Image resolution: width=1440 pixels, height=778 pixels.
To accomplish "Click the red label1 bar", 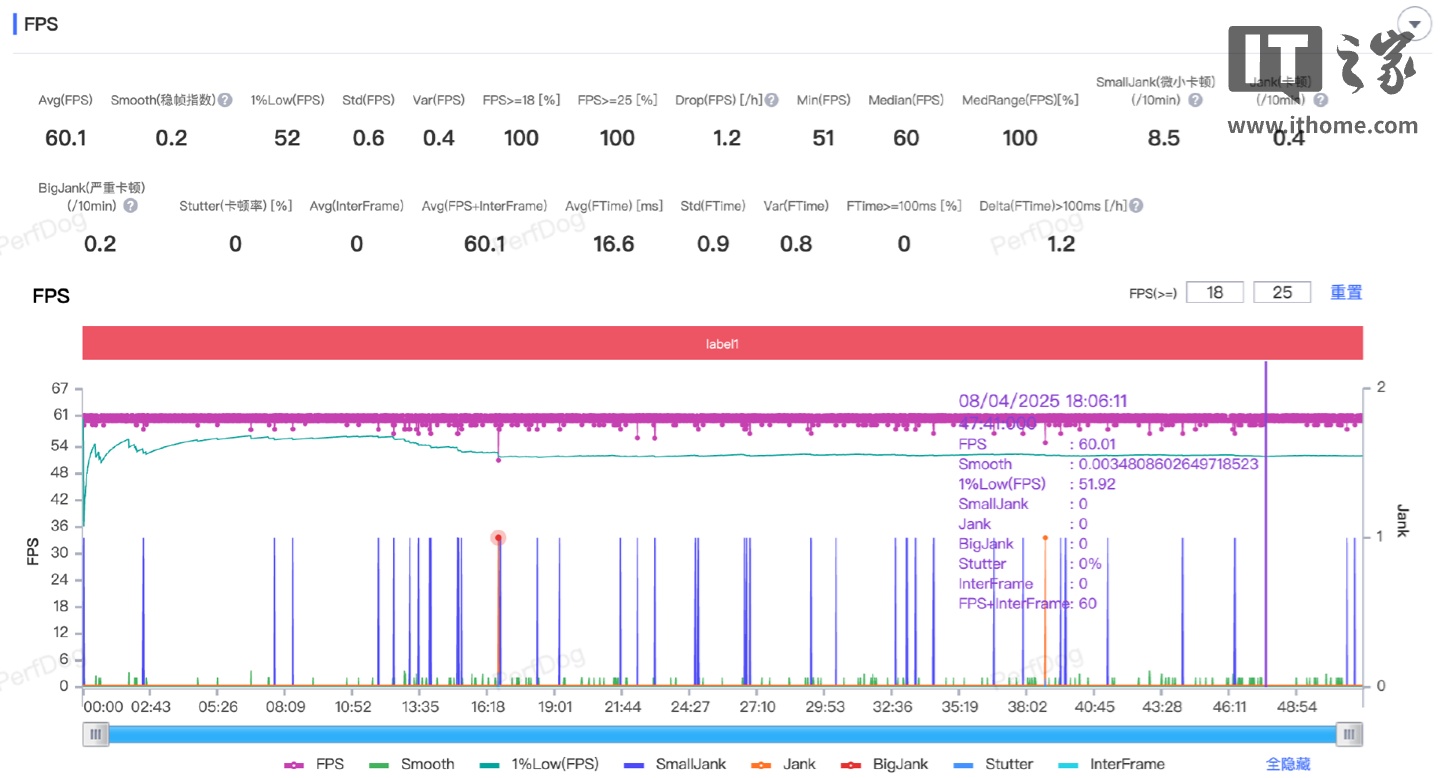I will tap(723, 343).
